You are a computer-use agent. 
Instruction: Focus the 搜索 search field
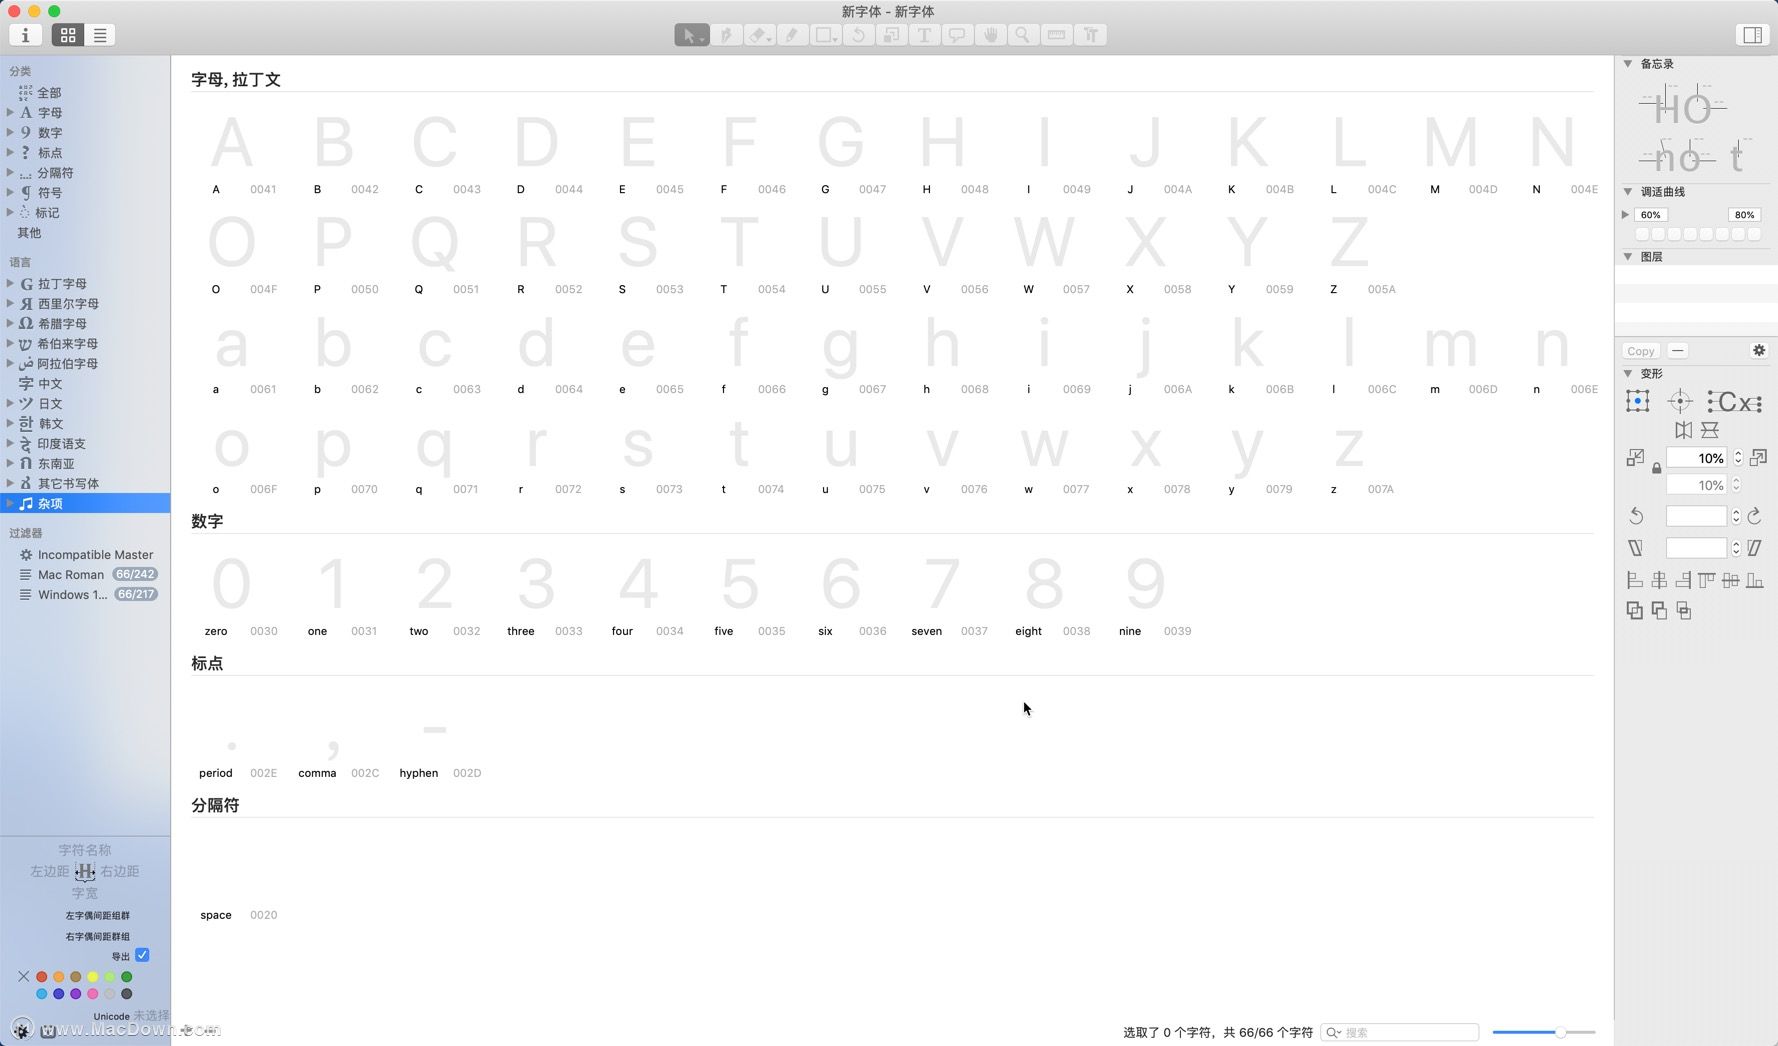pos(1400,1032)
